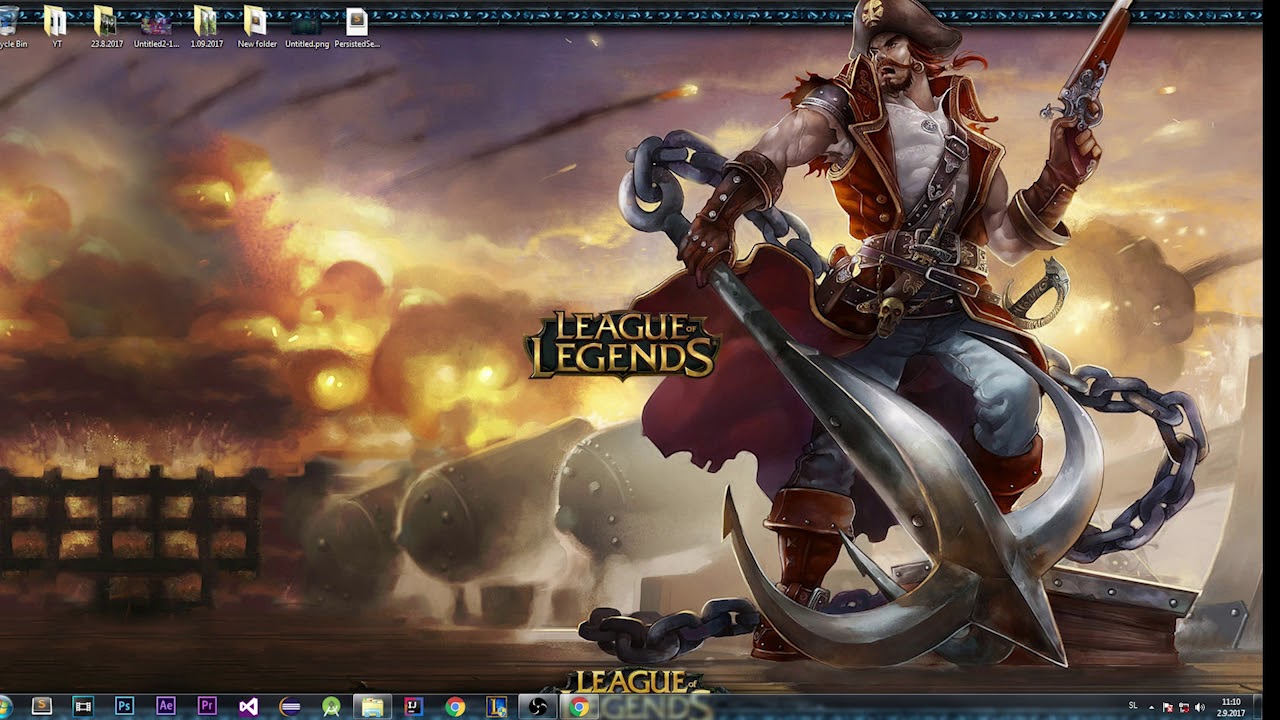This screenshot has width=1280, height=720.
Task: Open the YT folder on desktop
Action: 57,27
